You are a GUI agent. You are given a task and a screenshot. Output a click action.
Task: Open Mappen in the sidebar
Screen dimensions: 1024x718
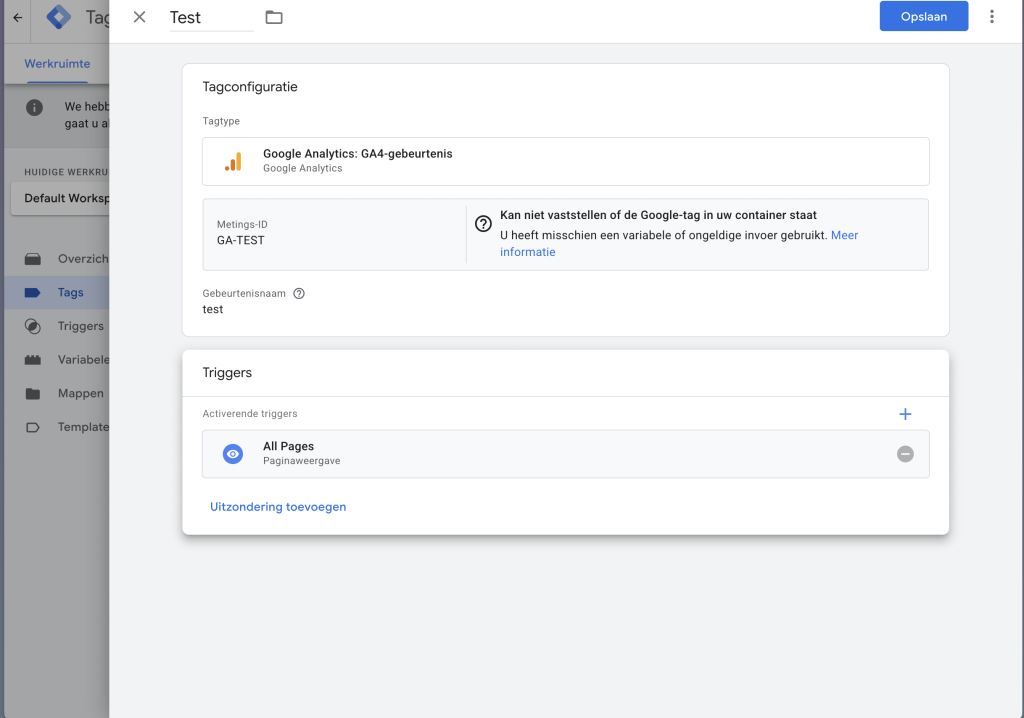[x=57, y=393]
